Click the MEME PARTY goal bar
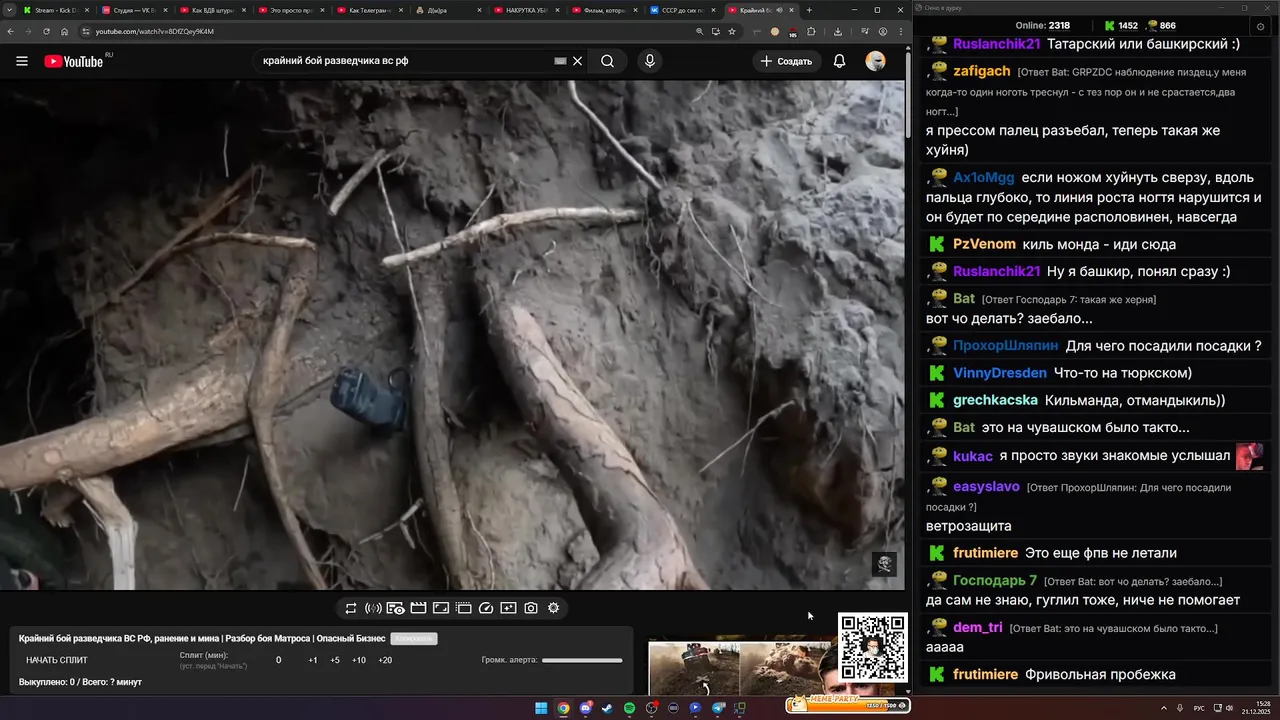The image size is (1280, 720). click(848, 704)
